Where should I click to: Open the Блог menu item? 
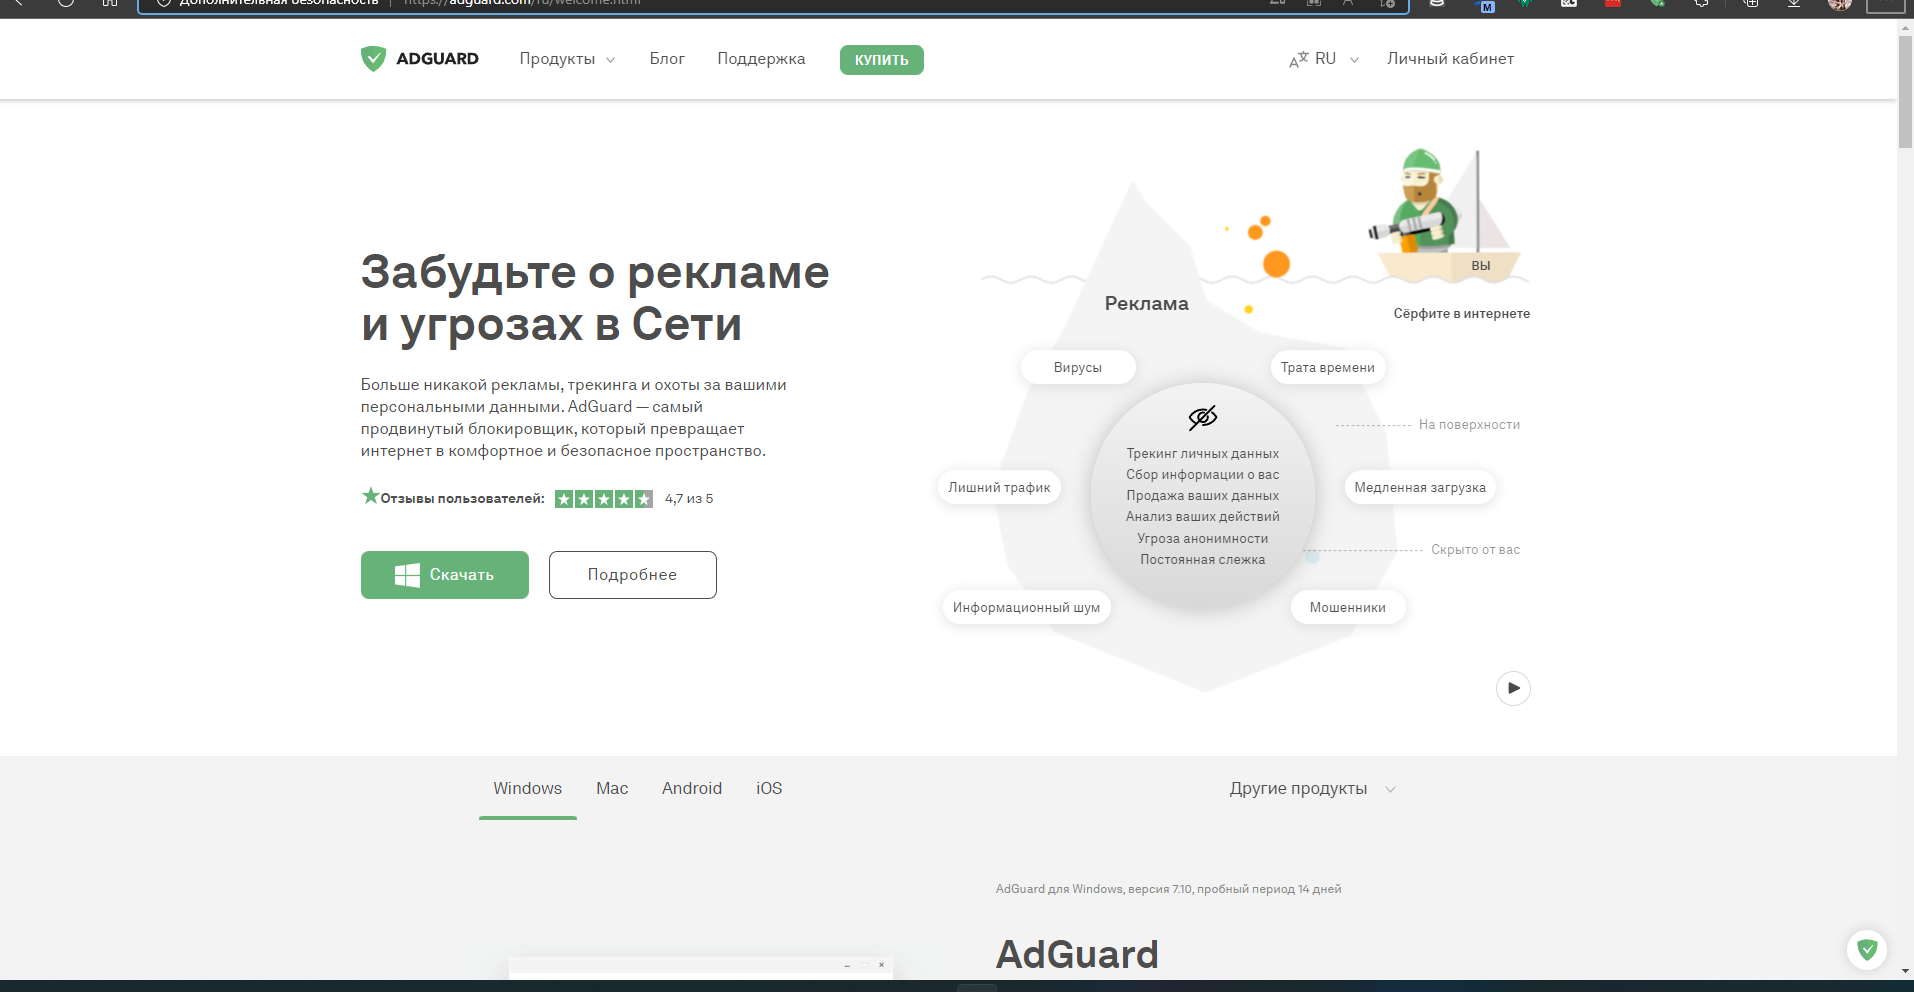[667, 58]
